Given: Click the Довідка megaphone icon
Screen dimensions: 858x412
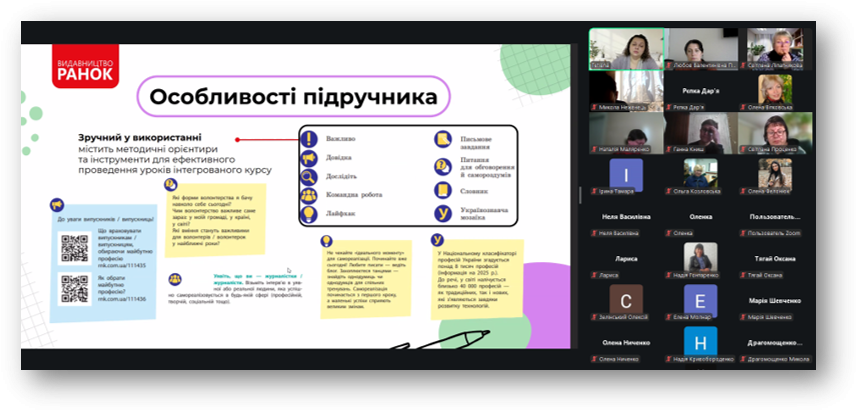Looking at the screenshot, I should pos(309,158).
